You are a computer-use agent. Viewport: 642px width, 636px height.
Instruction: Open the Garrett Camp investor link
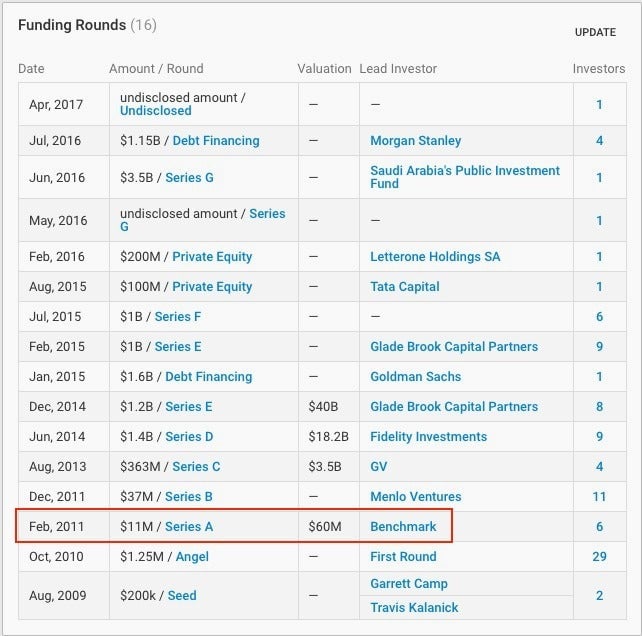(409, 583)
